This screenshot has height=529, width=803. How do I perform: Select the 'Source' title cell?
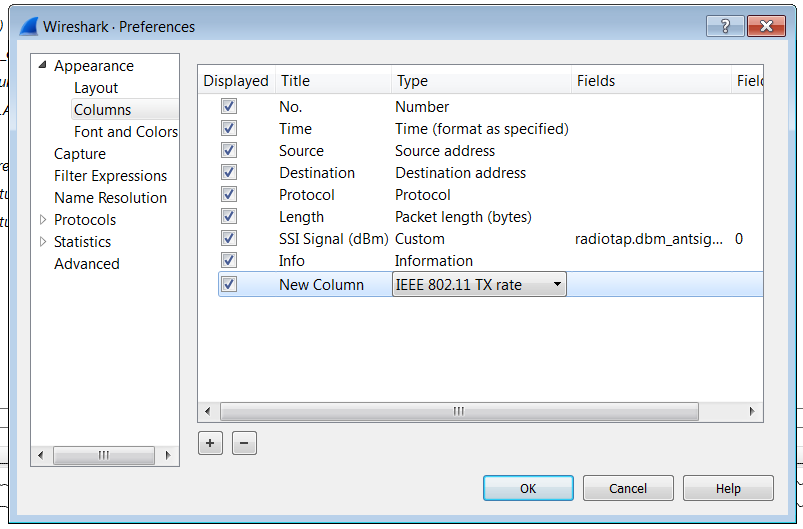pyautogui.click(x=301, y=151)
